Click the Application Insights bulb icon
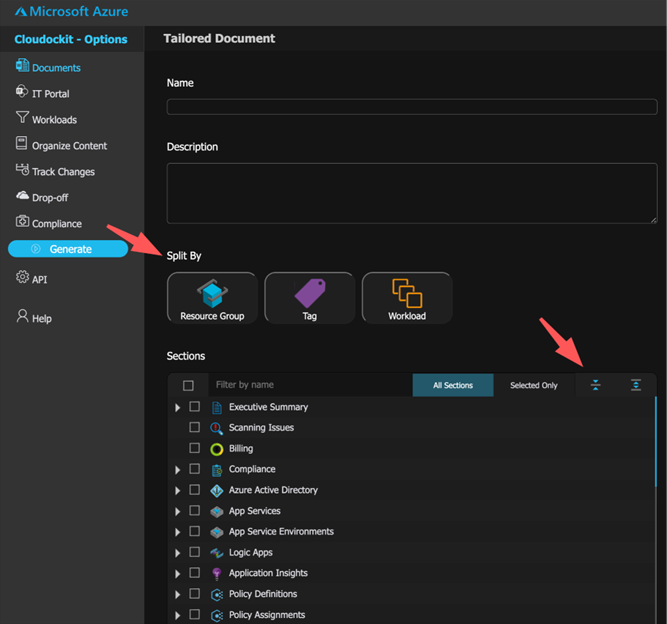Image resolution: width=667 pixels, height=624 pixels. 217,574
